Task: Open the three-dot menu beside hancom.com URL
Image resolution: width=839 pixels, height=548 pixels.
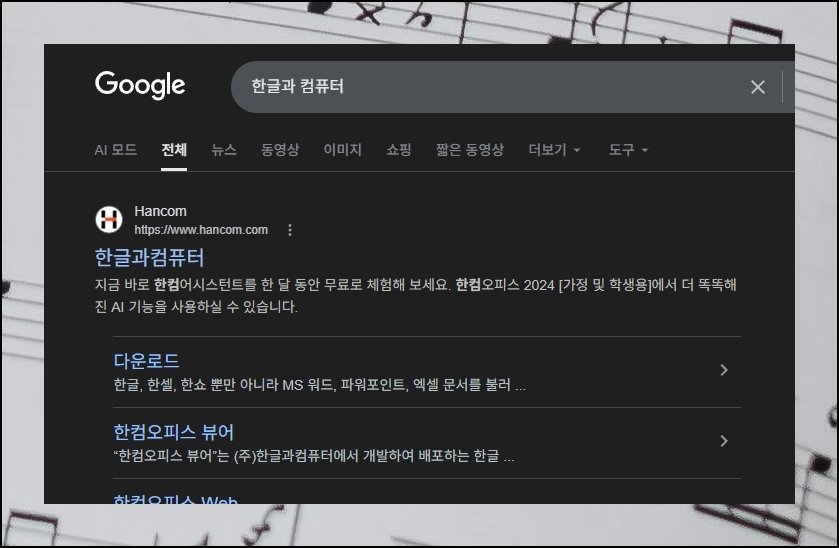Action: pyautogui.click(x=289, y=230)
